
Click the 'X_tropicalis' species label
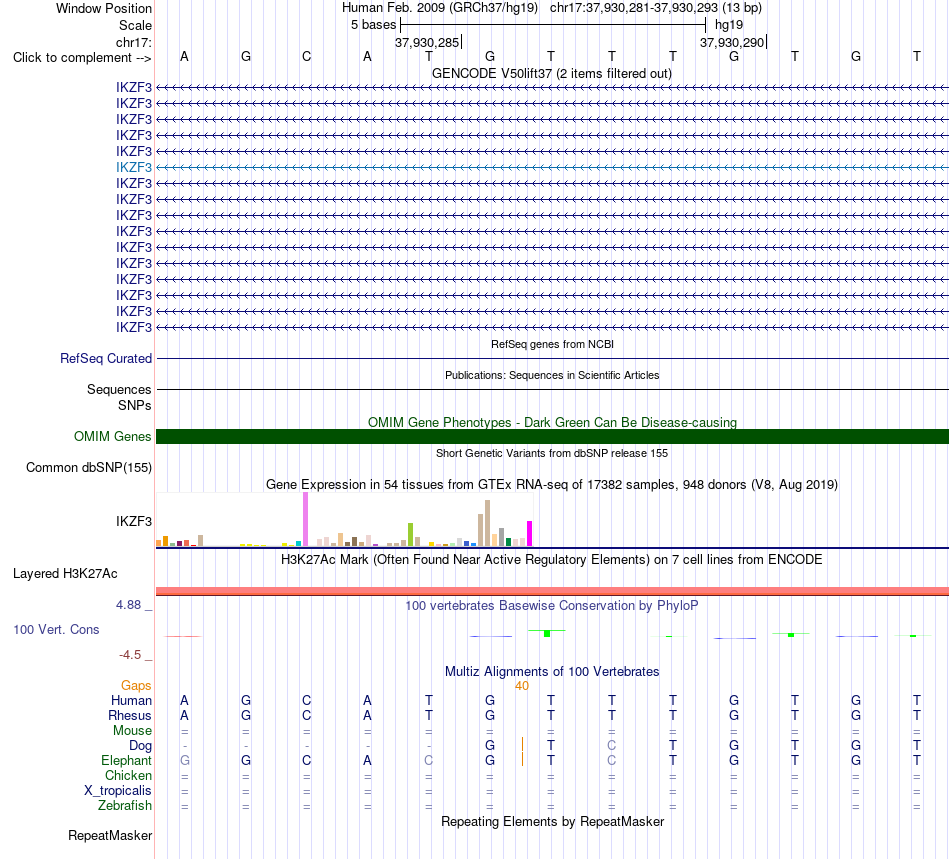pos(118,791)
